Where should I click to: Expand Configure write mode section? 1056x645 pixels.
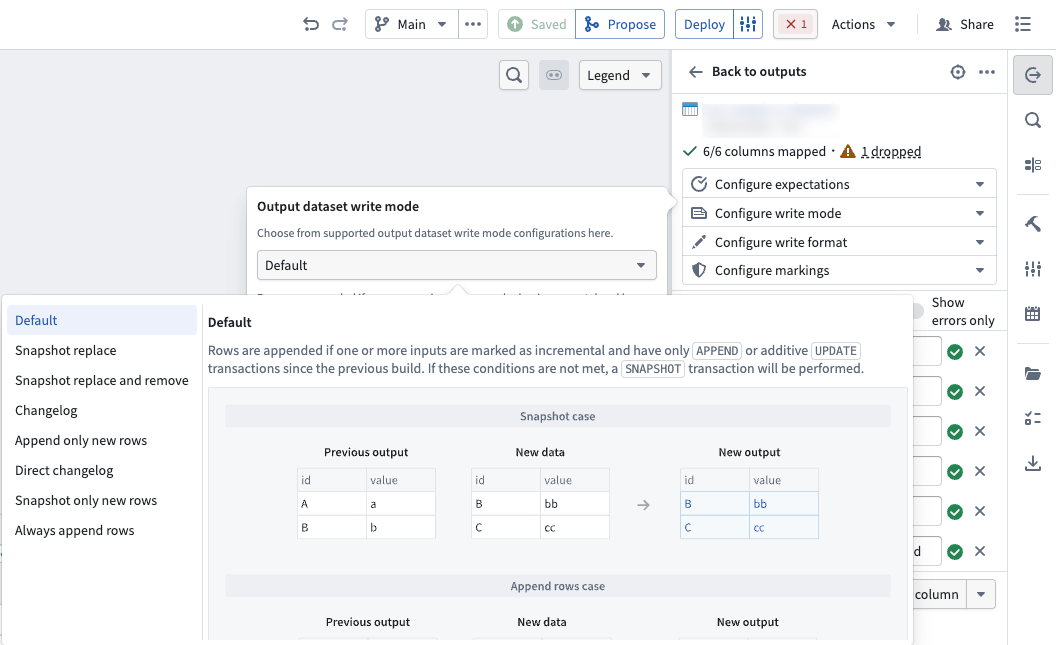839,213
